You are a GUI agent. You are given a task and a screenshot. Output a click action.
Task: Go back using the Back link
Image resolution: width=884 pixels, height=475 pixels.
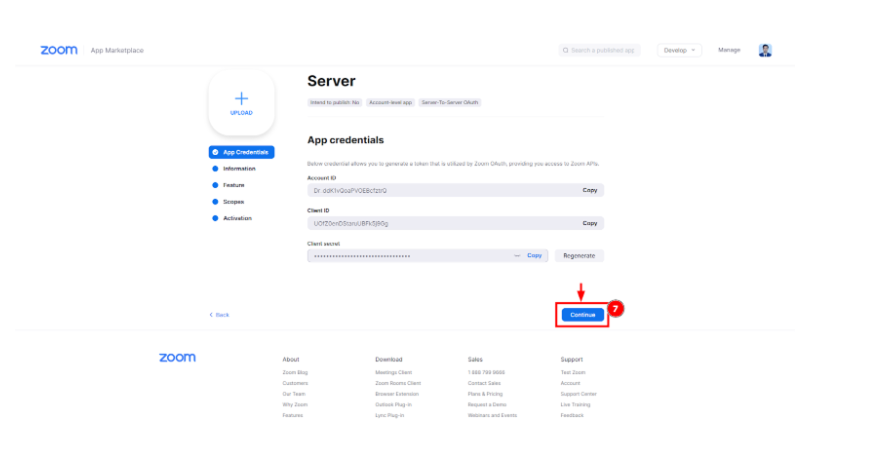(220, 315)
